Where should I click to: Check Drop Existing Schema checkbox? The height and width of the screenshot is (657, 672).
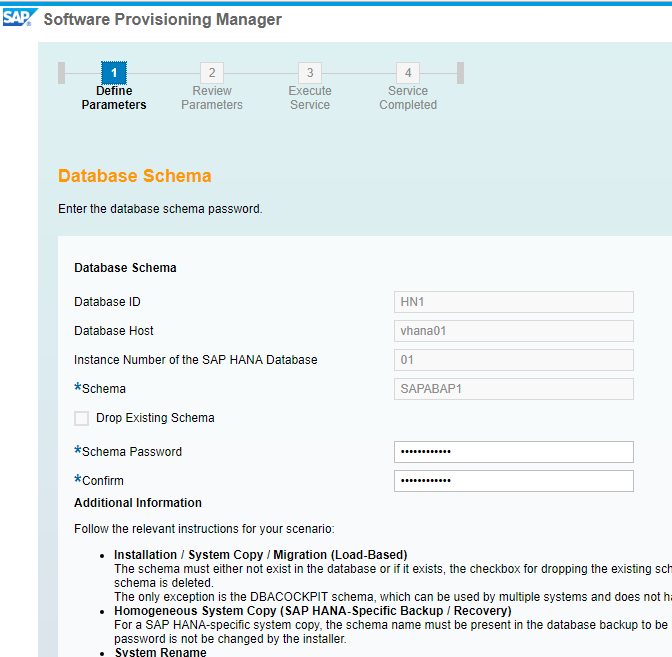(81, 418)
